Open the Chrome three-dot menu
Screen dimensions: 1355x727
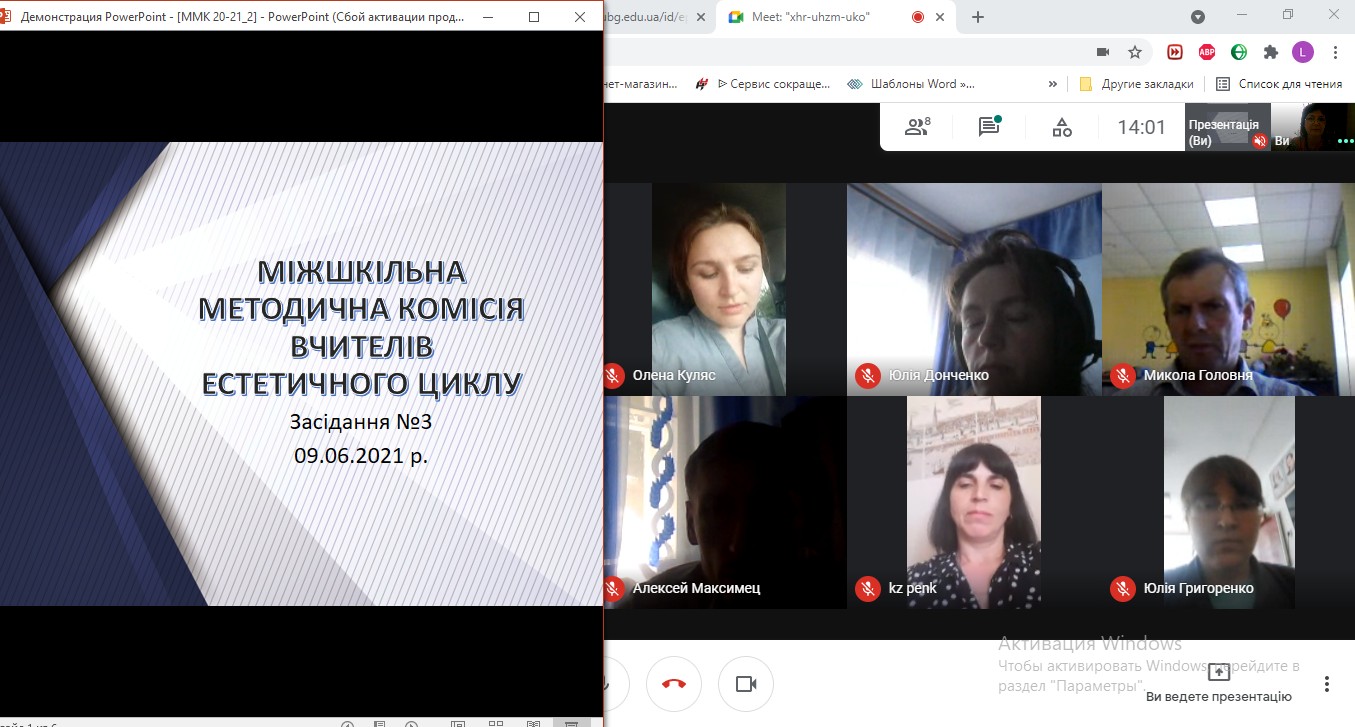pyautogui.click(x=1334, y=52)
